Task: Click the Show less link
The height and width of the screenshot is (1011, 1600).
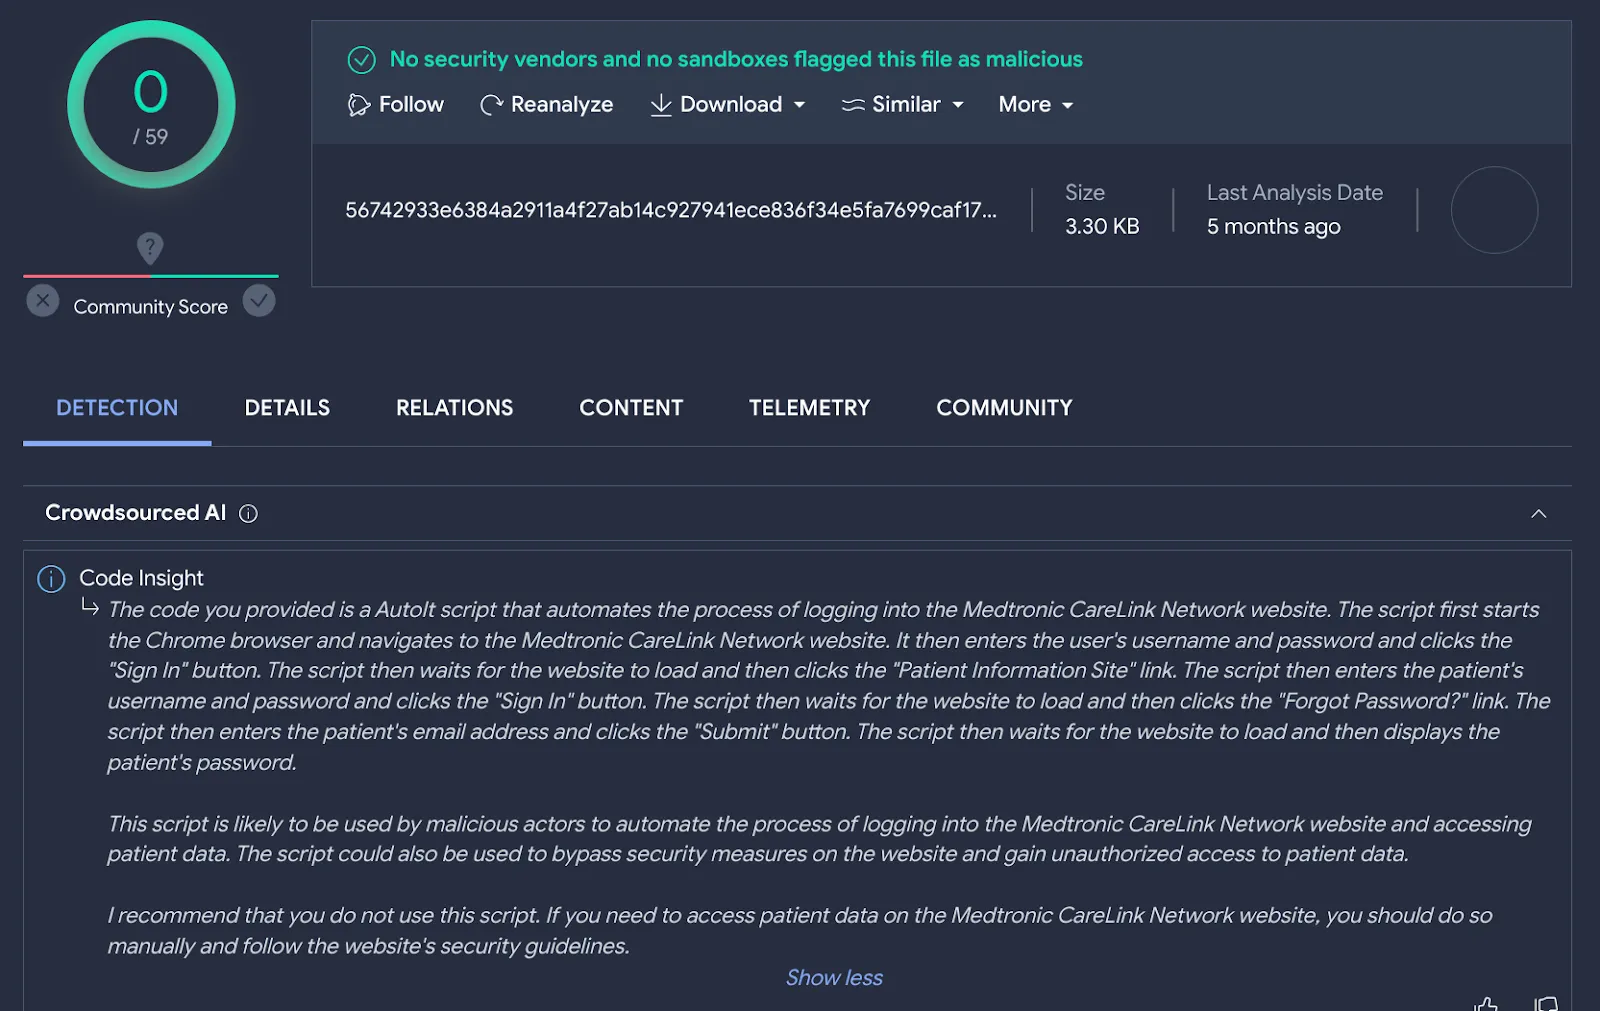Action: coord(834,977)
